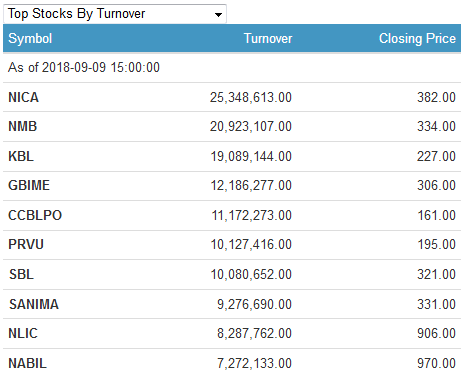The width and height of the screenshot is (466, 373).
Task: Open the NMB stock symbol
Action: (23, 126)
